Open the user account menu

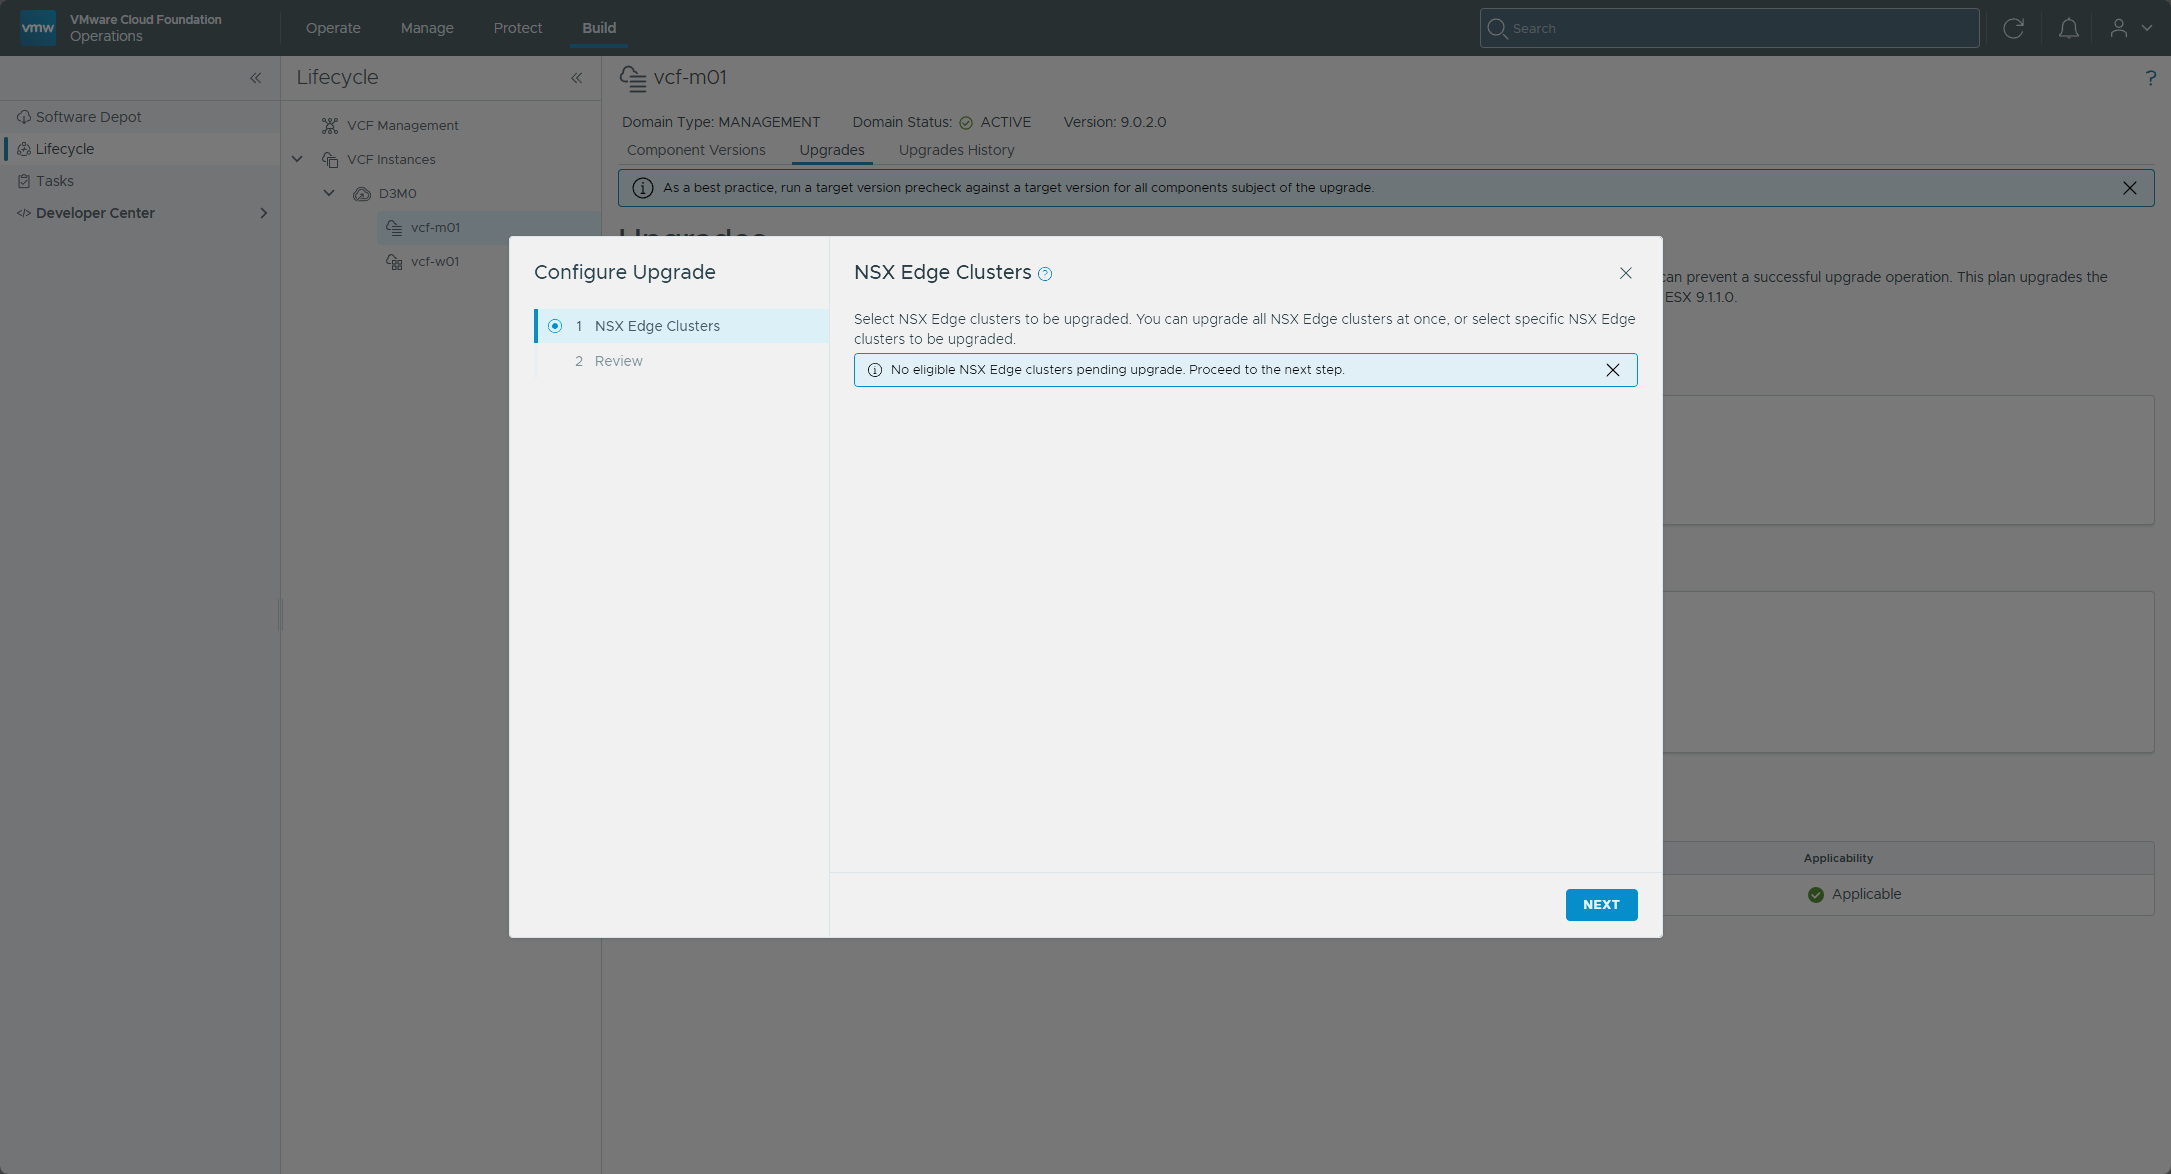pyautogui.click(x=2130, y=28)
